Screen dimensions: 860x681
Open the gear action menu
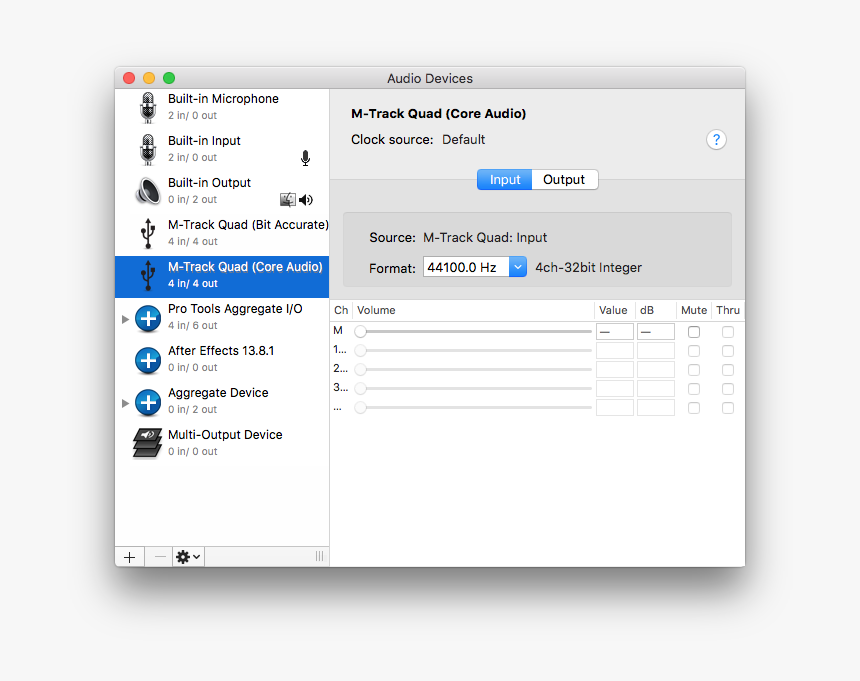click(x=188, y=557)
